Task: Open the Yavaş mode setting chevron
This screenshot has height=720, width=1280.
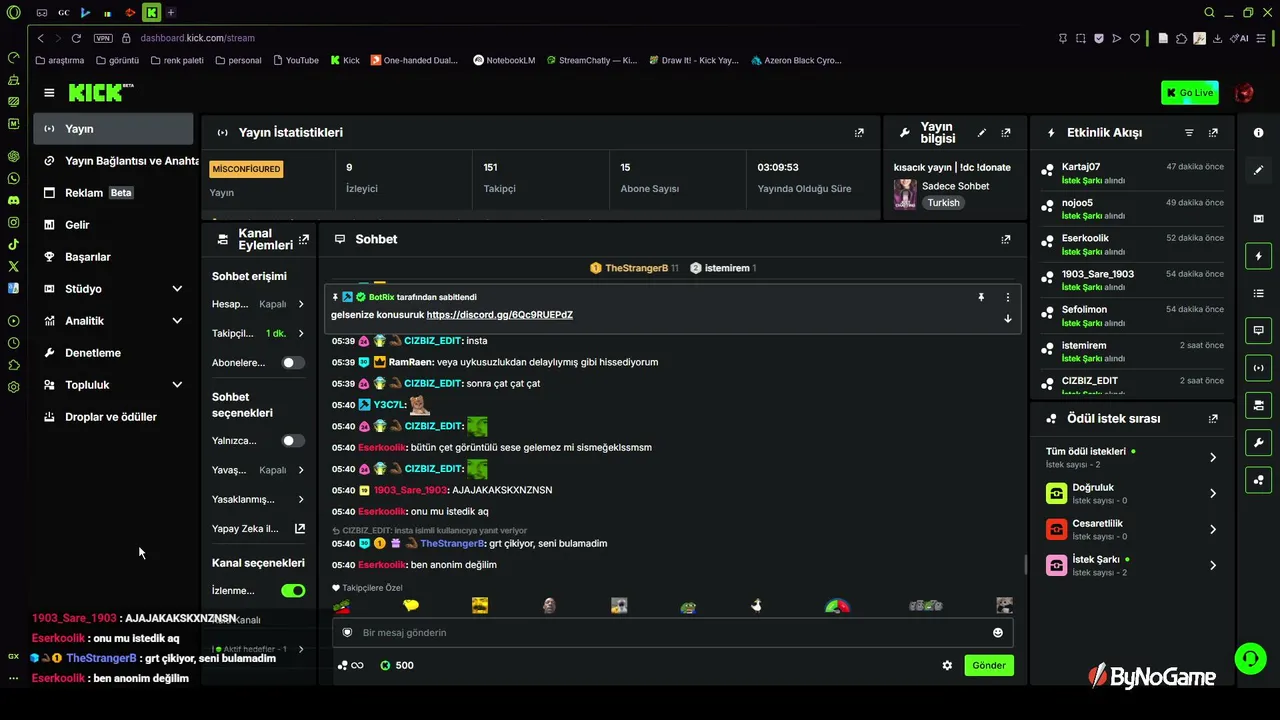Action: click(x=301, y=470)
